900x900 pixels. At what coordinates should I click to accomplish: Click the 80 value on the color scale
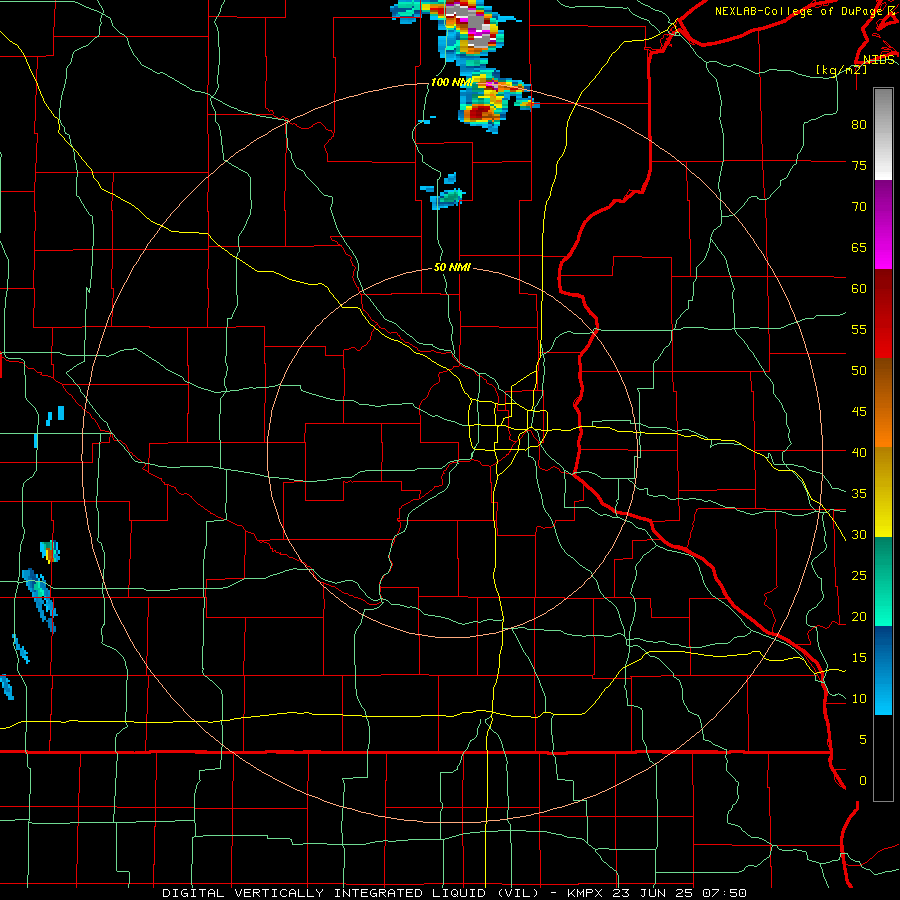pyautogui.click(x=859, y=125)
